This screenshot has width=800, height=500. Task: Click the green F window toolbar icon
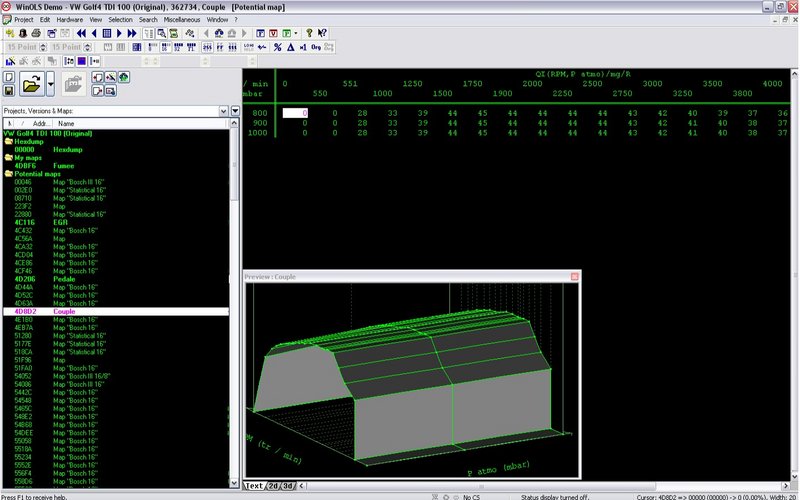click(286, 33)
